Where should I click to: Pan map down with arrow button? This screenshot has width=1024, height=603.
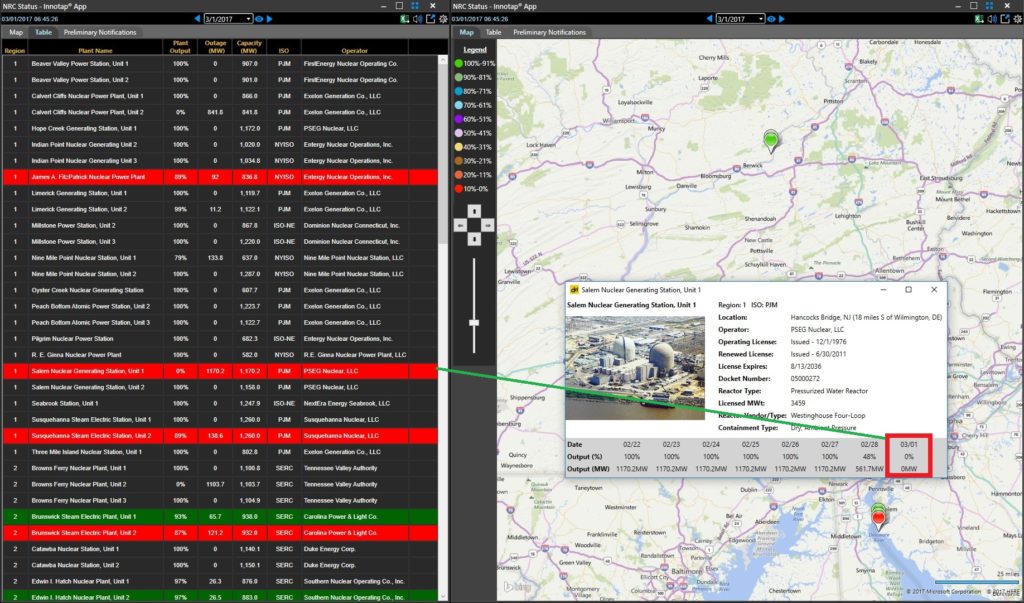[474, 239]
